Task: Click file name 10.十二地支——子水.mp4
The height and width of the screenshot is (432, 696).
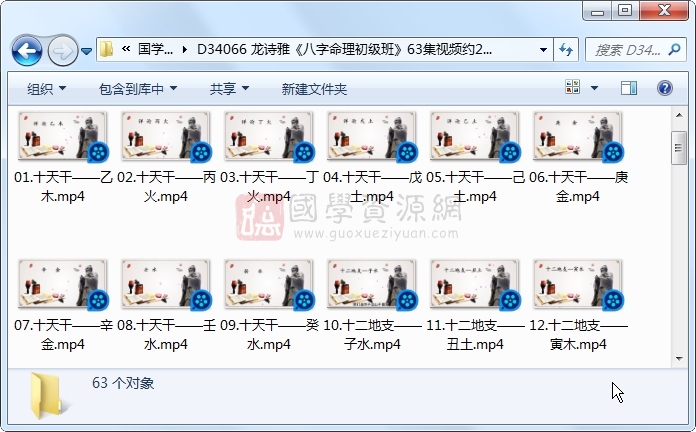Action: click(x=372, y=335)
